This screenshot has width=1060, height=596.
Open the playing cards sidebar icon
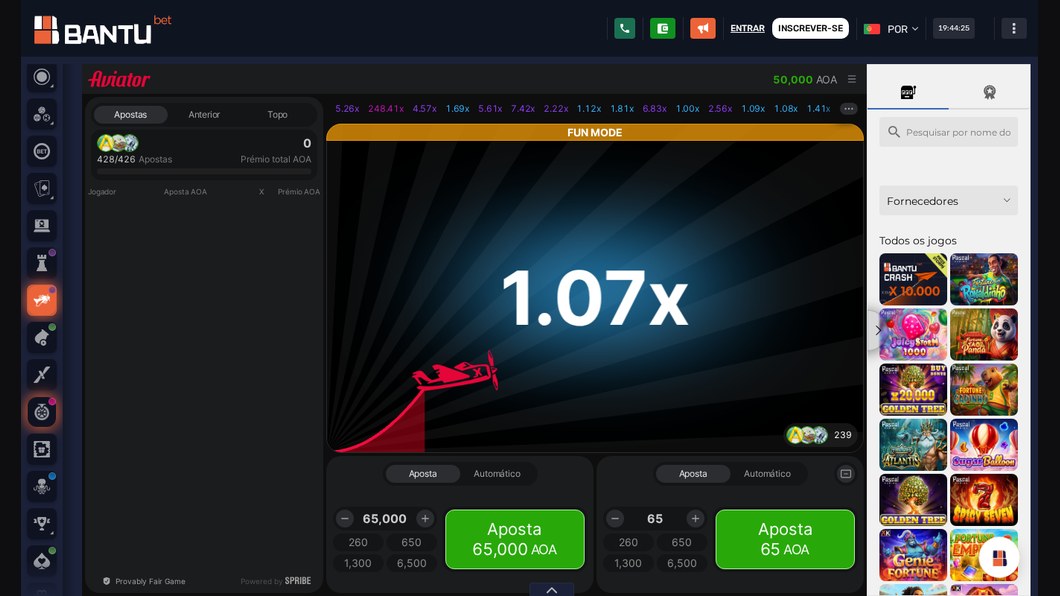pos(42,189)
